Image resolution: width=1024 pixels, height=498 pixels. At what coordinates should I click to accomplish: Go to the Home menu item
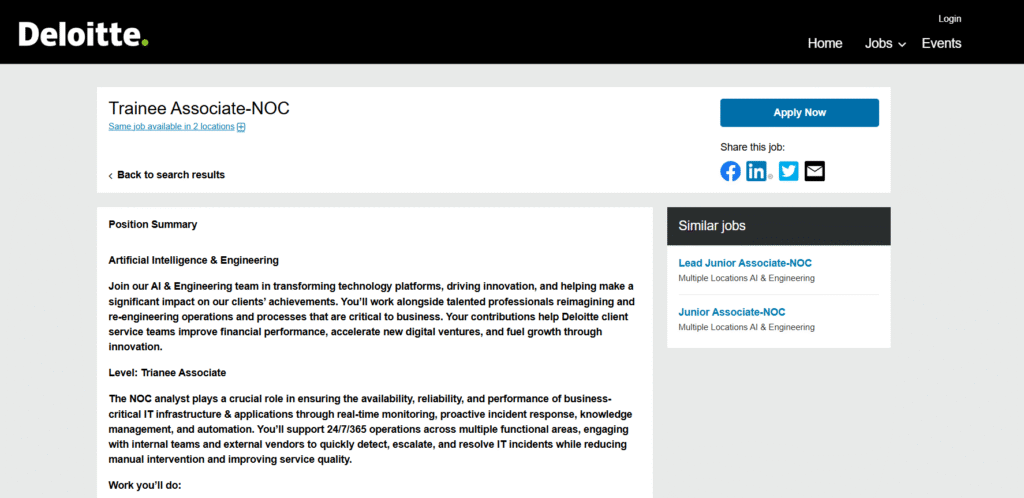(x=825, y=43)
